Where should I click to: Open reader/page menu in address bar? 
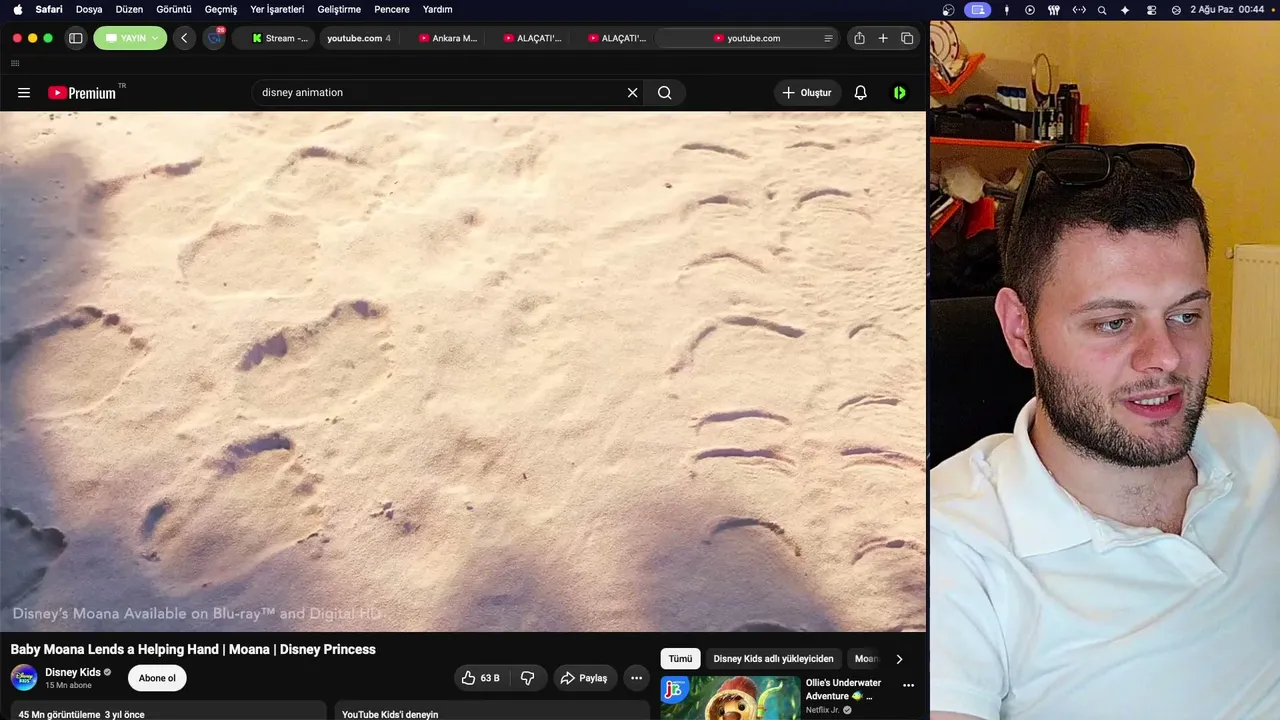coord(828,38)
